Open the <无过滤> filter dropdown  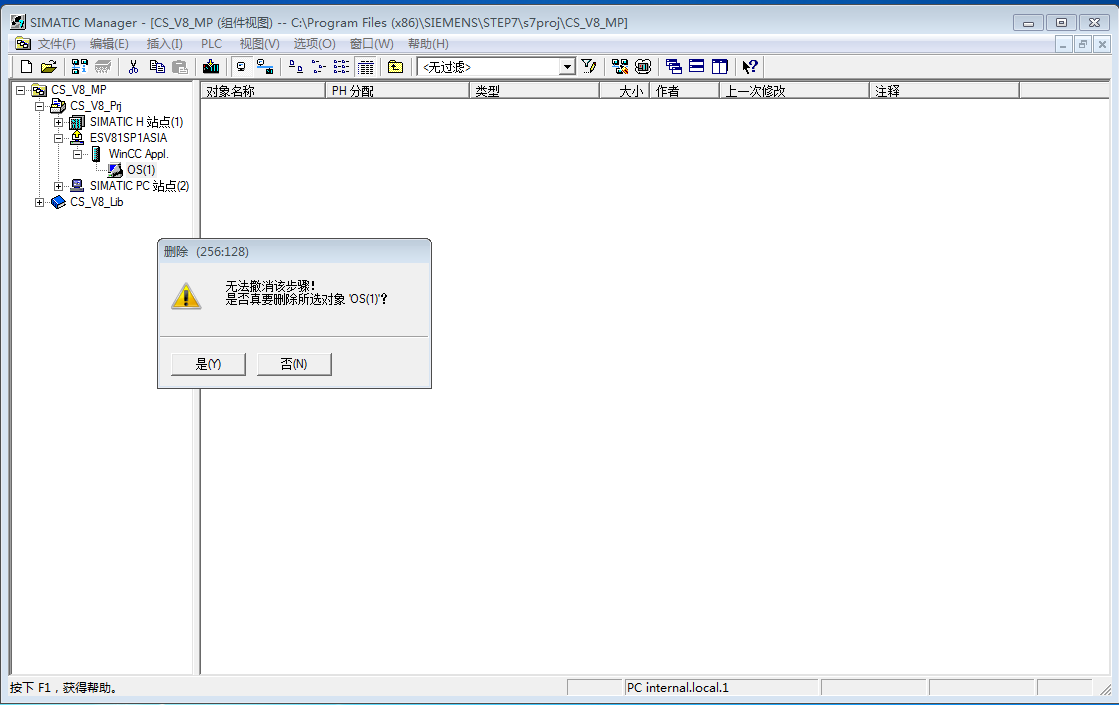coord(567,67)
